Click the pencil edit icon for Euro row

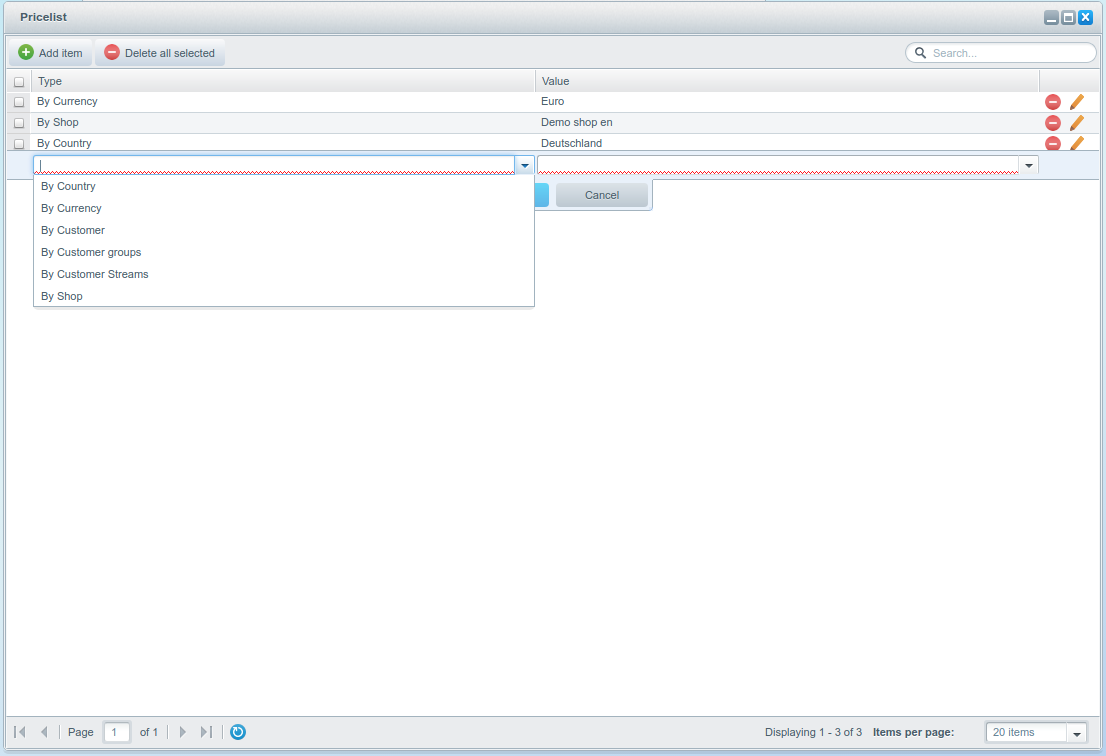(1076, 102)
